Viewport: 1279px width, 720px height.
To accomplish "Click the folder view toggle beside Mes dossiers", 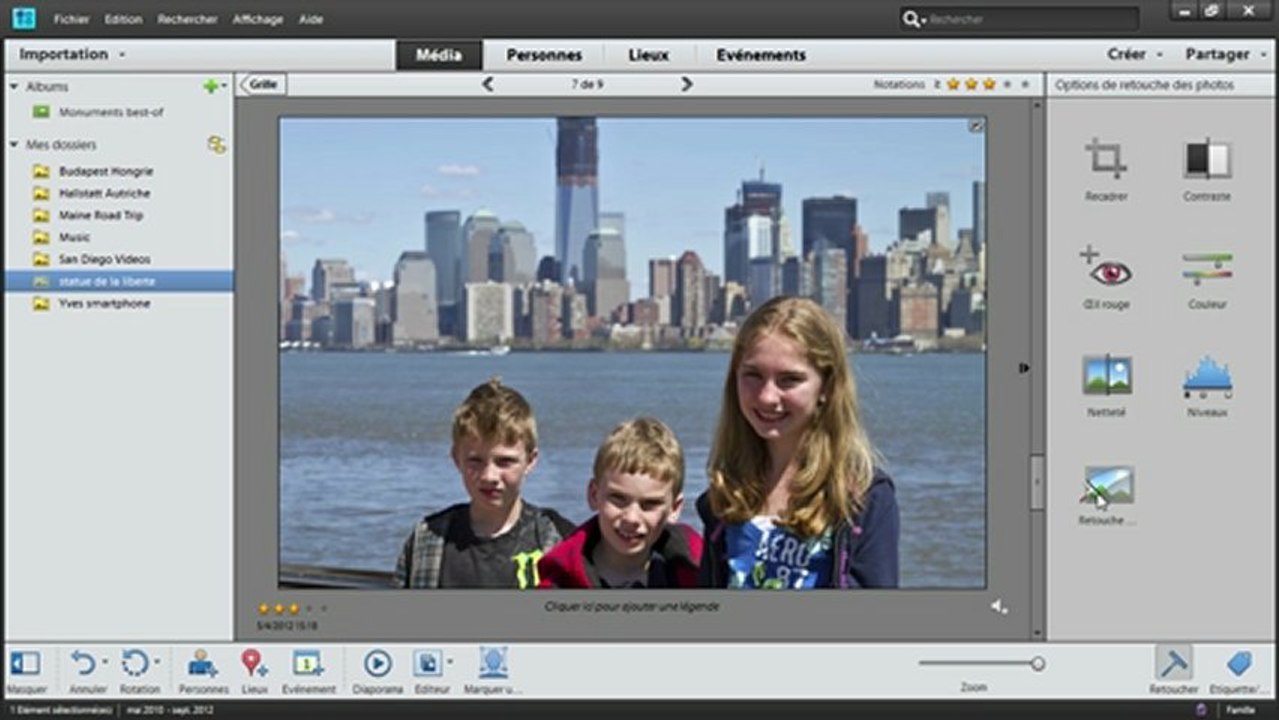I will 216,145.
